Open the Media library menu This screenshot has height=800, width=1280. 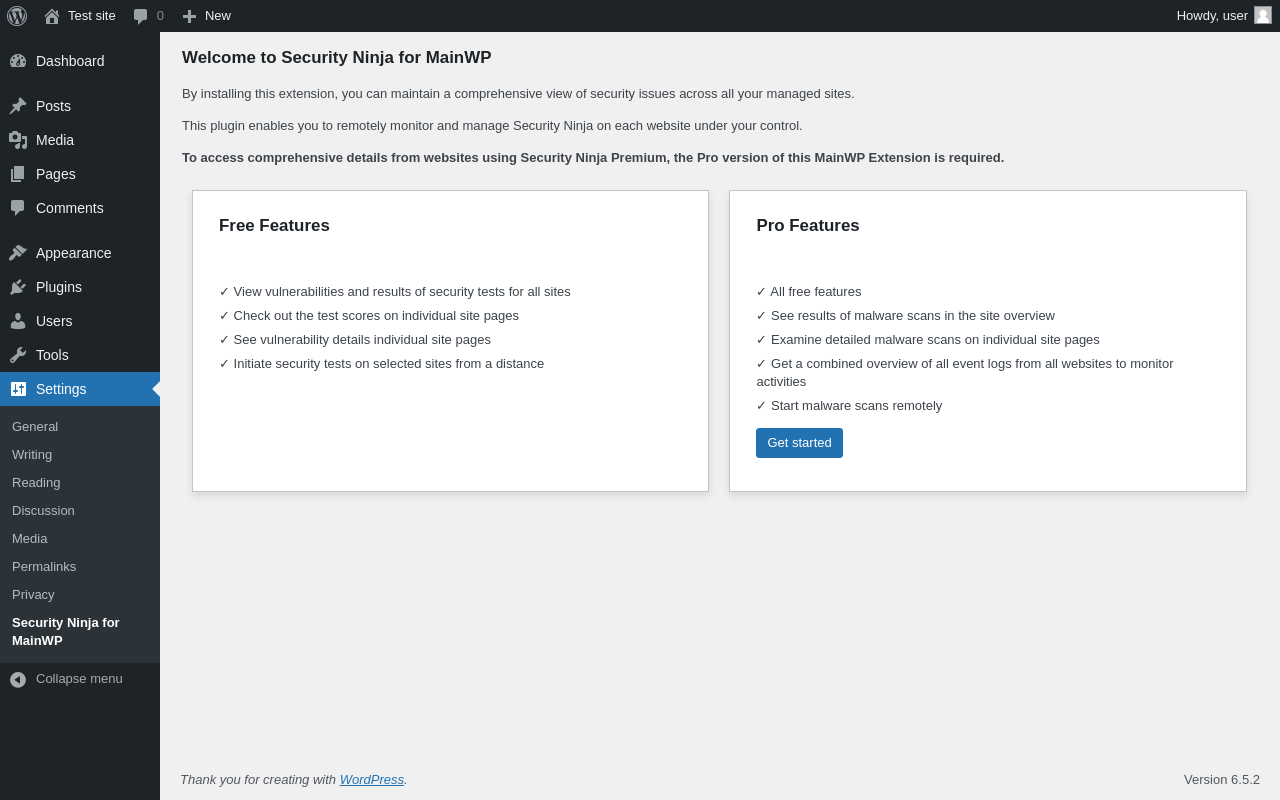click(x=80, y=140)
